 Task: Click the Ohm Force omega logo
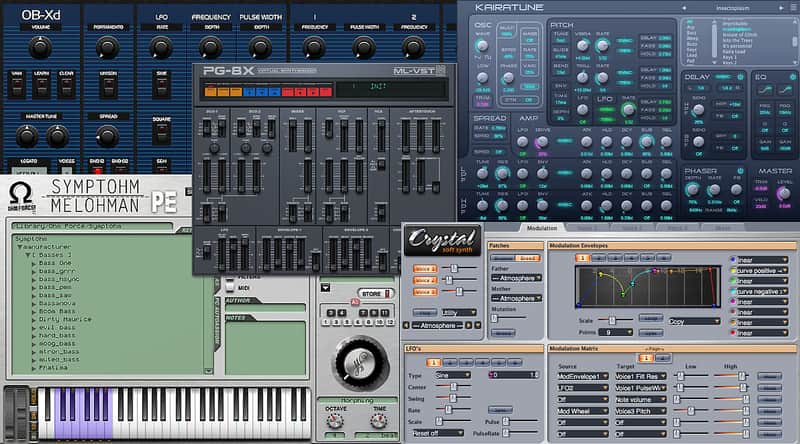[x=21, y=196]
